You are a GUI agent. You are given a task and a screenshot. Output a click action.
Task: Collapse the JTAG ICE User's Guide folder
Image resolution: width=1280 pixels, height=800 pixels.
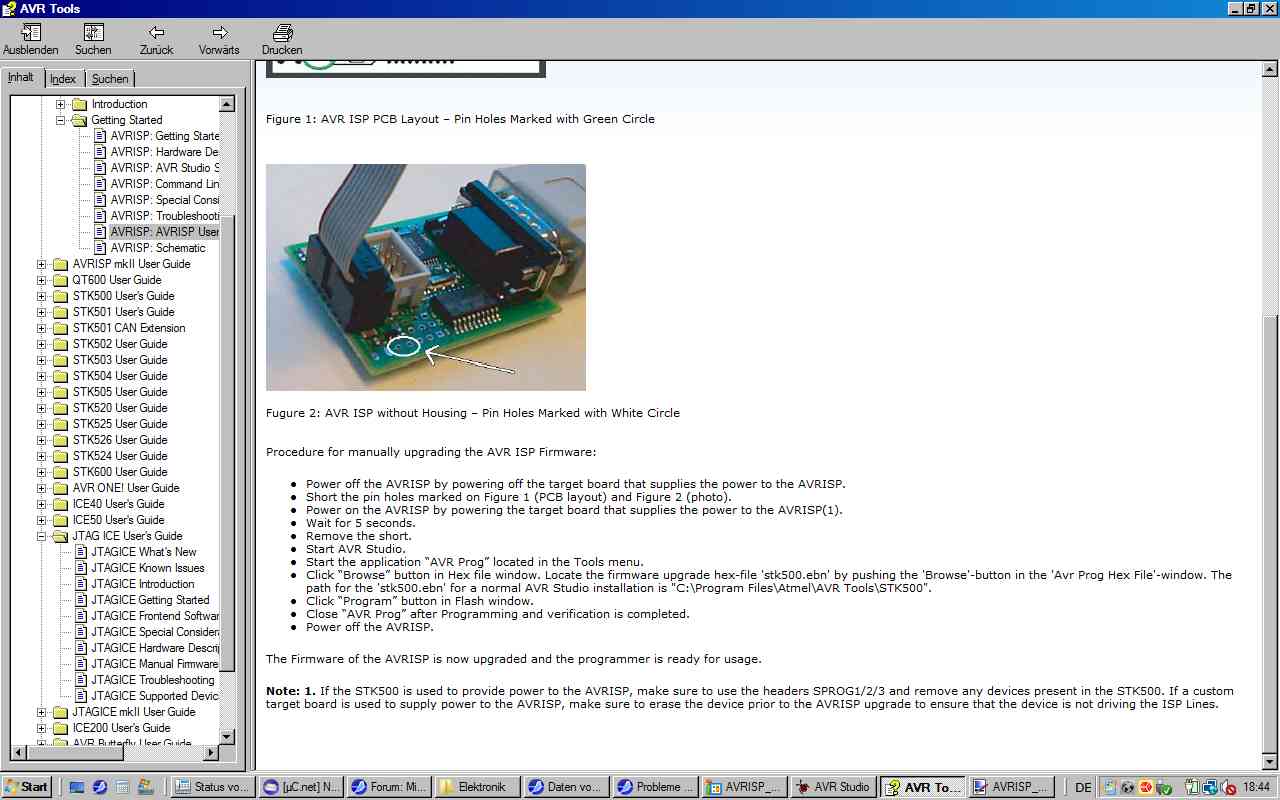pyautogui.click(x=39, y=535)
